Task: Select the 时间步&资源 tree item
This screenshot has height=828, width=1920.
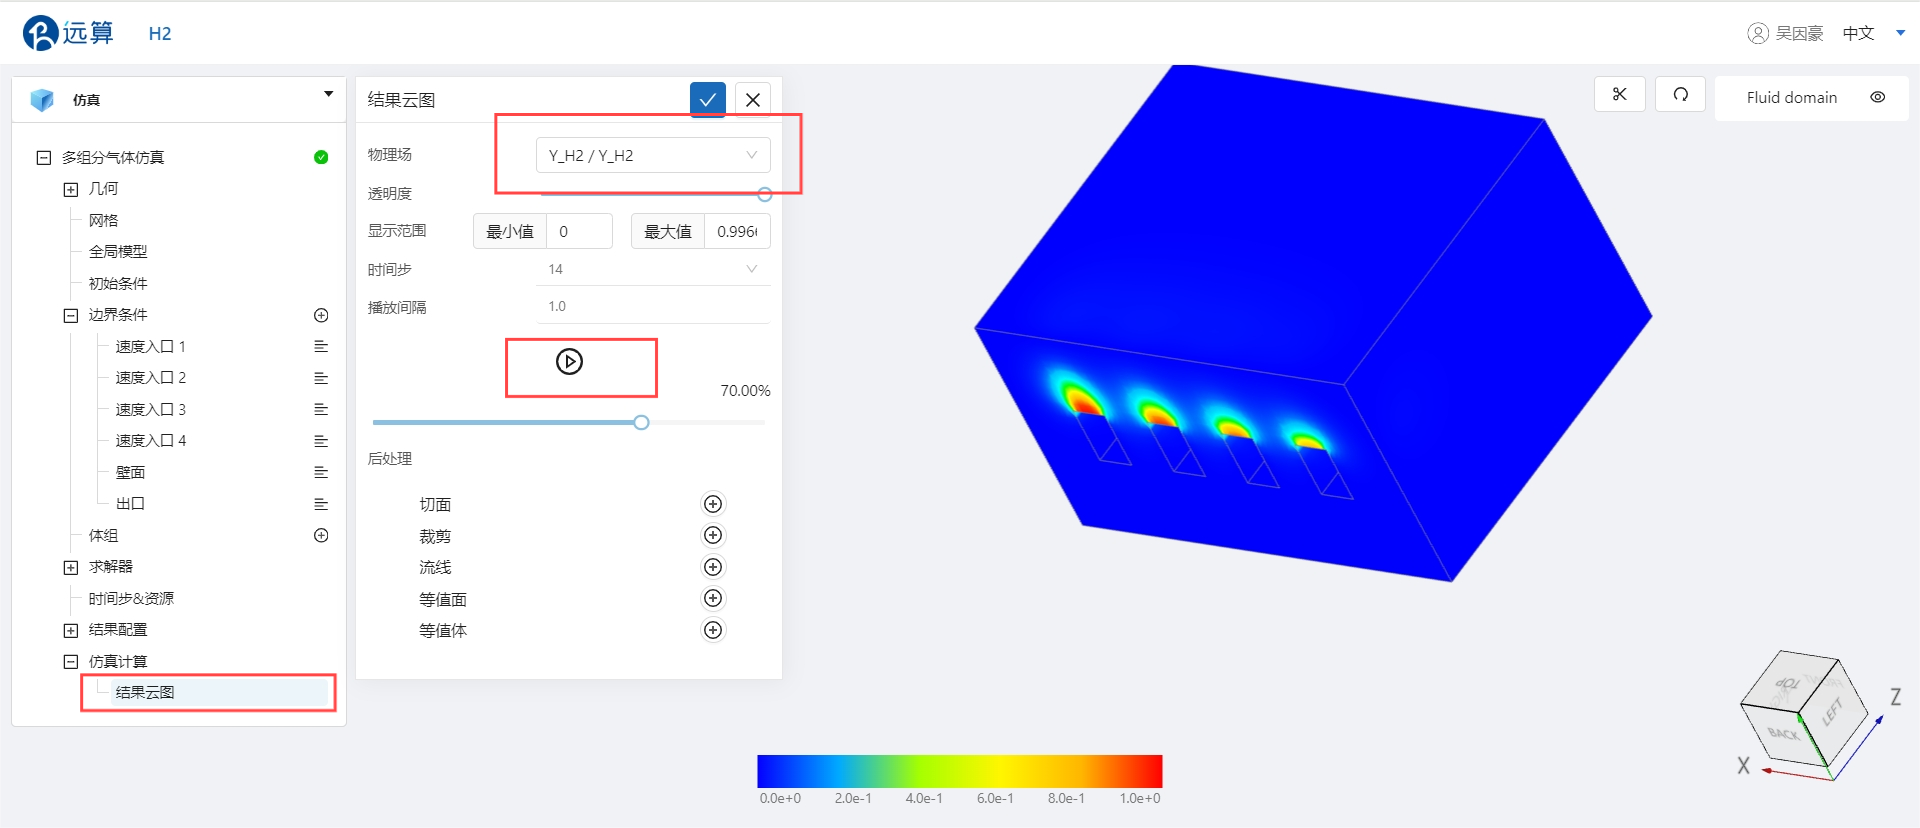Action: pos(131,598)
